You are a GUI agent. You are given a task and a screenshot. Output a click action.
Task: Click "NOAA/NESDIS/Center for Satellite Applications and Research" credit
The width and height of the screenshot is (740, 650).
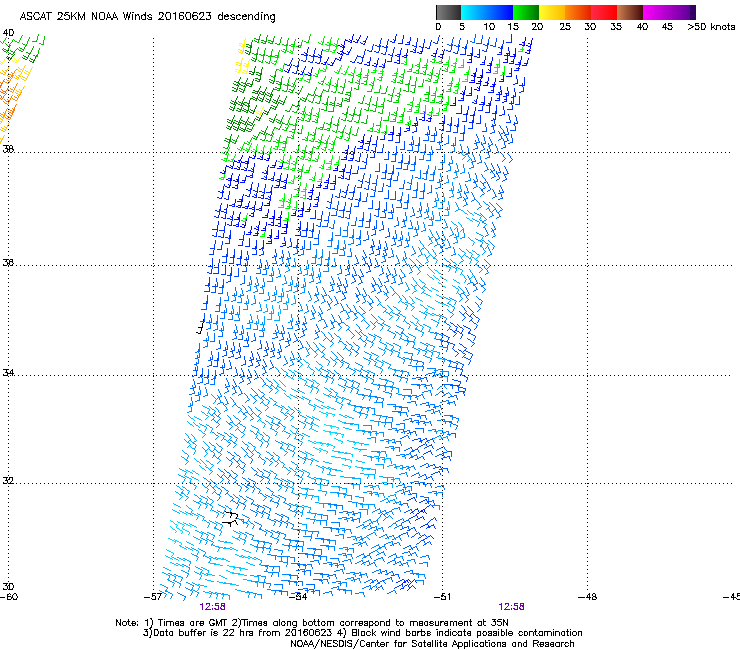click(x=432, y=644)
